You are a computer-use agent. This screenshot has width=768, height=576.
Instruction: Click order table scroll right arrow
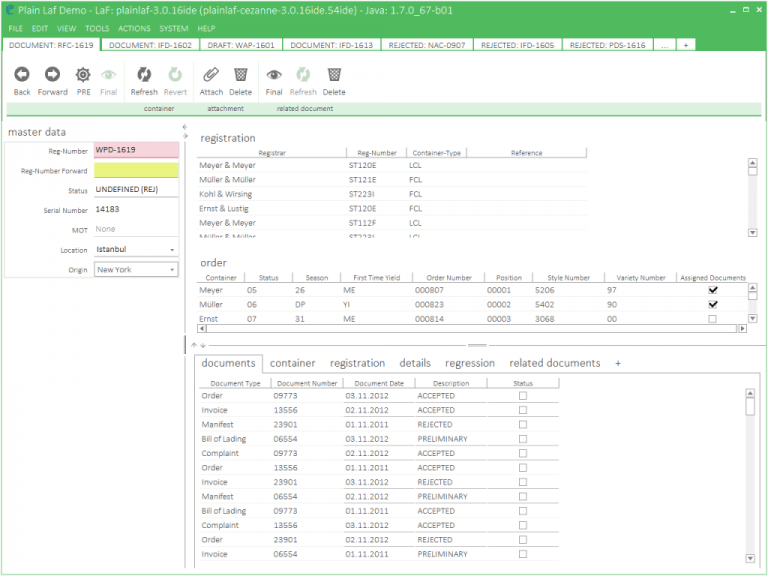[x=743, y=329]
